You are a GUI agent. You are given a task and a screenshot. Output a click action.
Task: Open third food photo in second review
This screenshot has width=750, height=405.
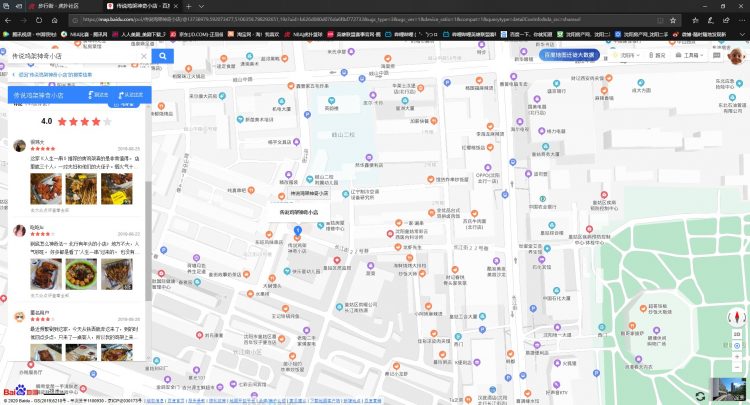pyautogui.click(x=117, y=274)
